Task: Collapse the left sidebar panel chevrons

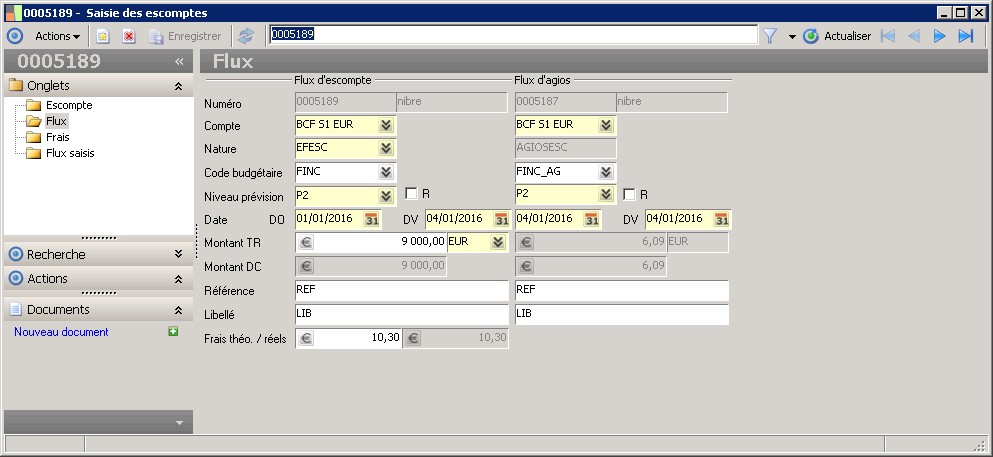Action: coord(179,61)
